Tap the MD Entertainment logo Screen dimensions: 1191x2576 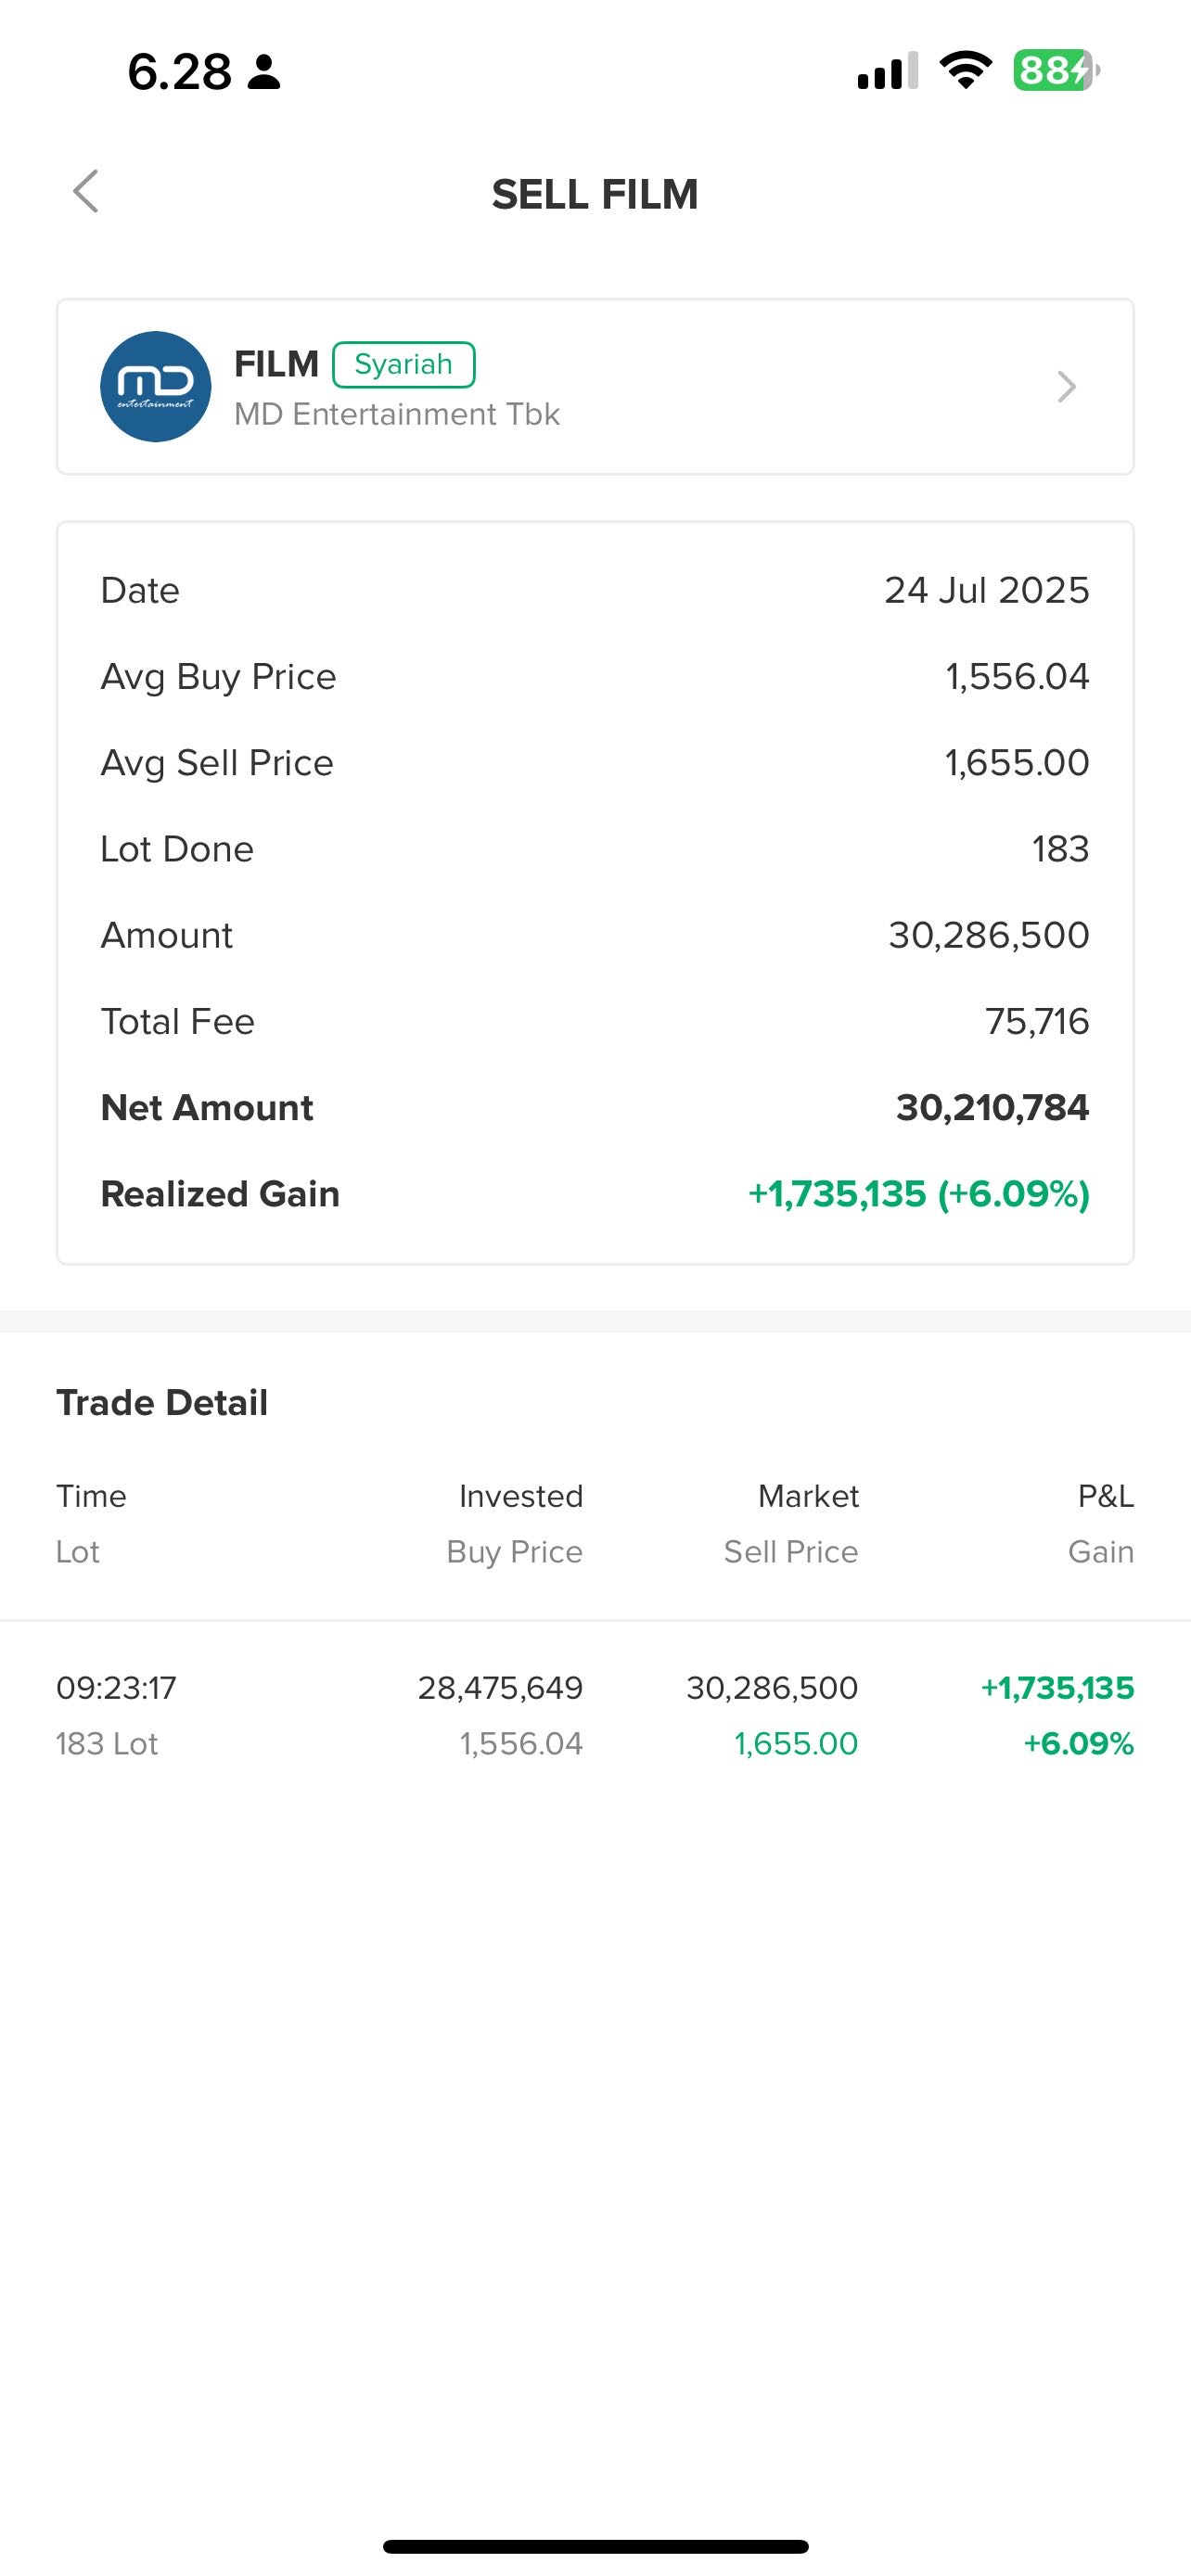click(x=155, y=386)
